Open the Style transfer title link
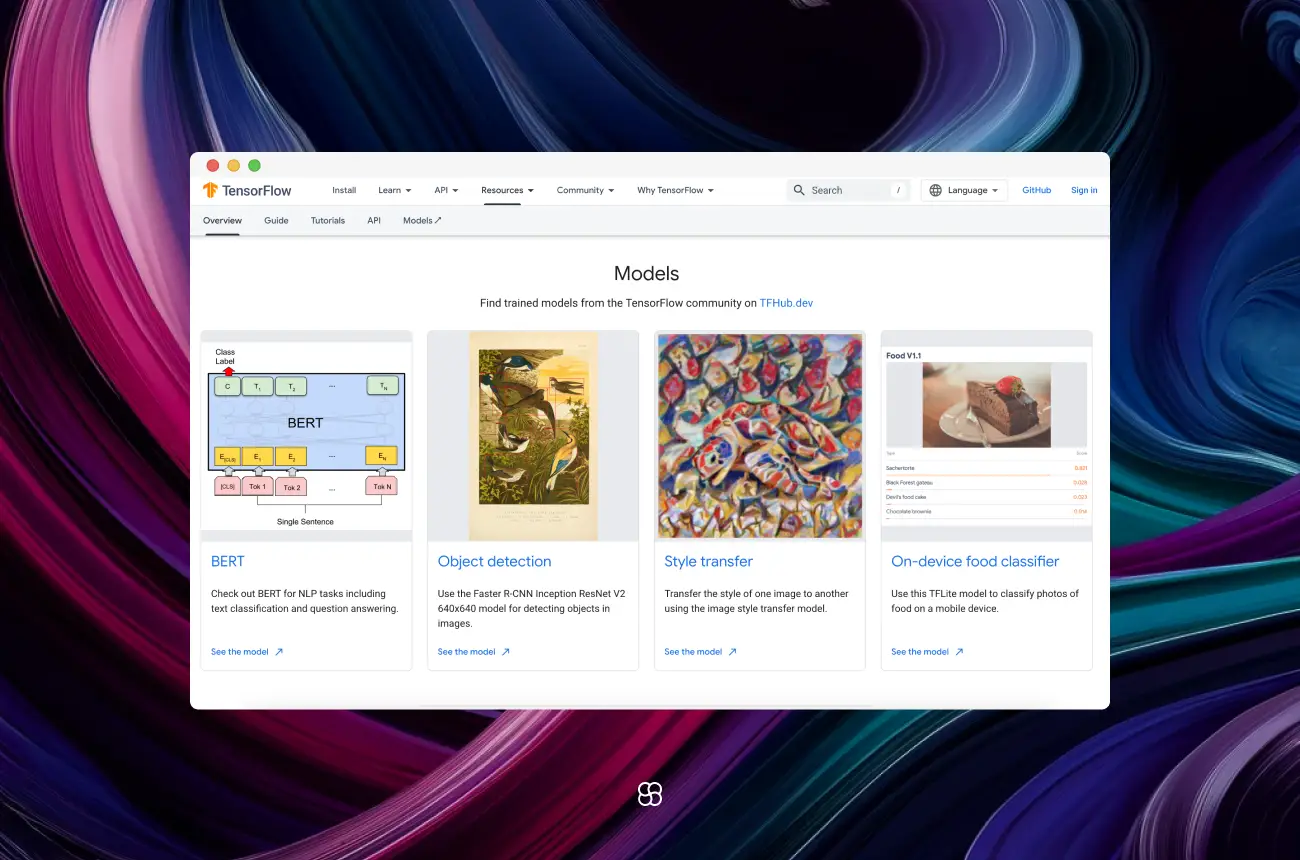1300x860 pixels. point(709,562)
